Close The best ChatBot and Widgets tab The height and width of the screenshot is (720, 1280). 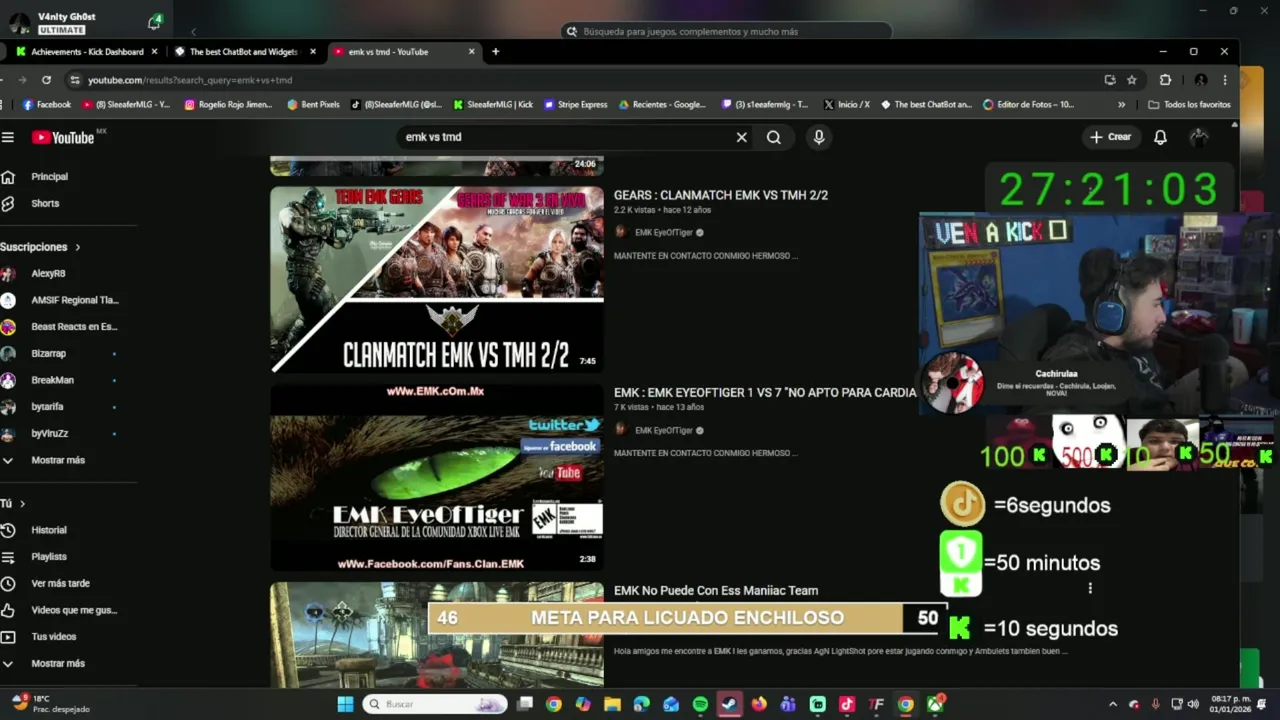[x=312, y=52]
